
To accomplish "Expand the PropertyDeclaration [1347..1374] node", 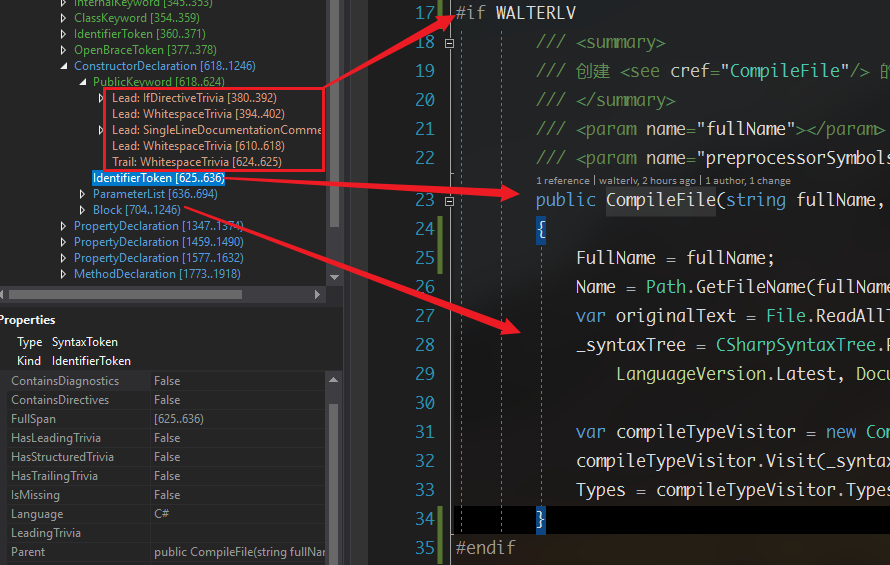I will click(63, 226).
